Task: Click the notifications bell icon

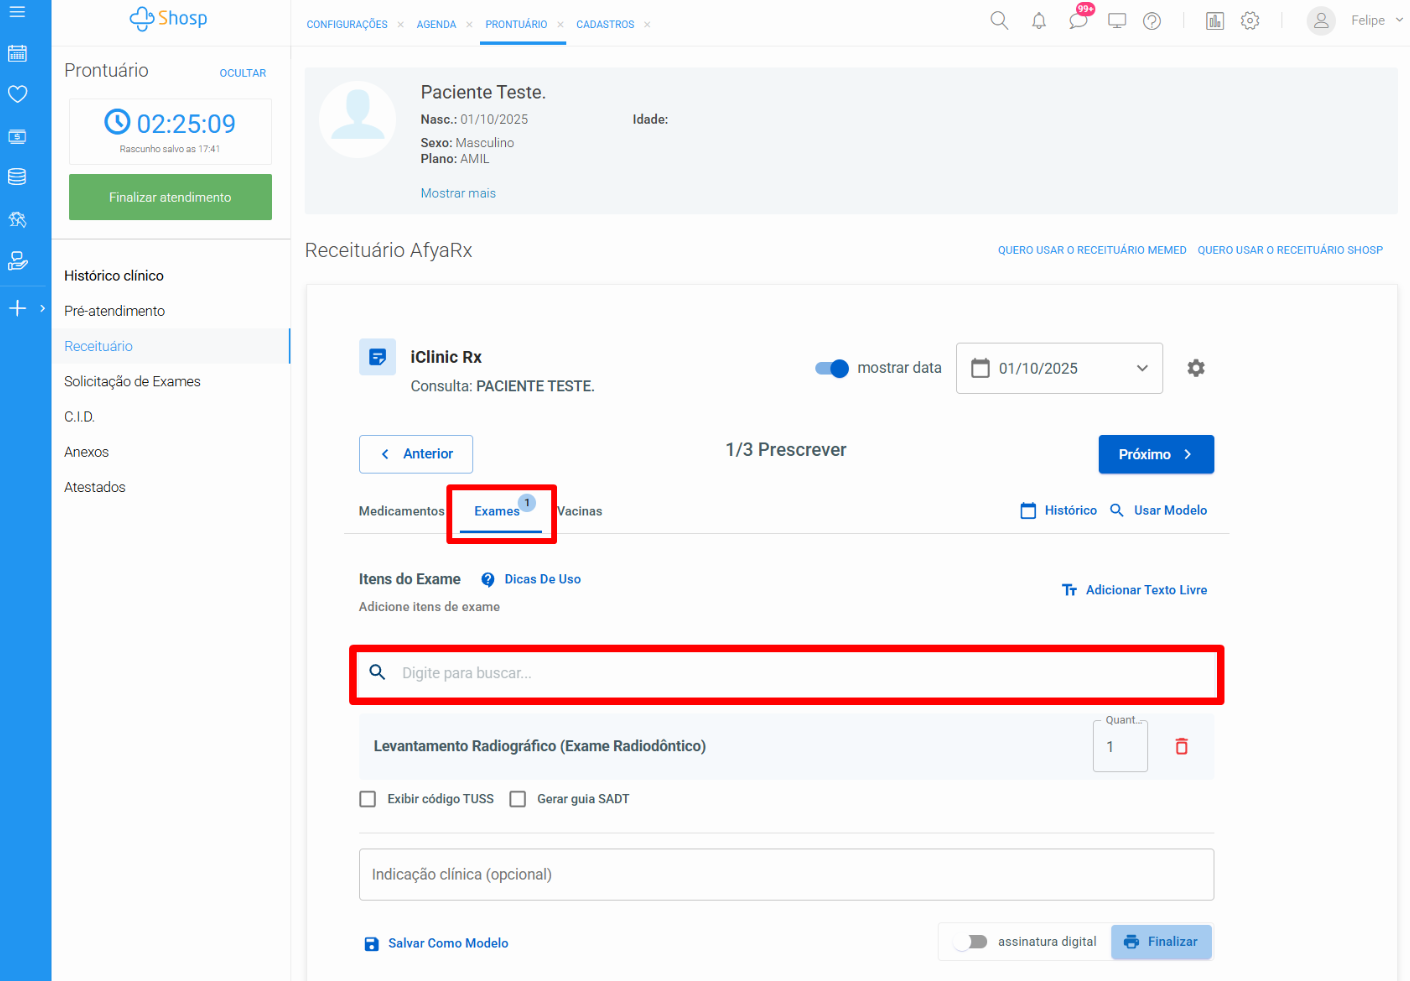Action: [1039, 21]
